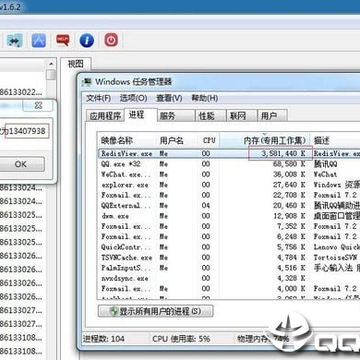Click the 36,008 K memory value
360x360 pixels.
(x=289, y=174)
